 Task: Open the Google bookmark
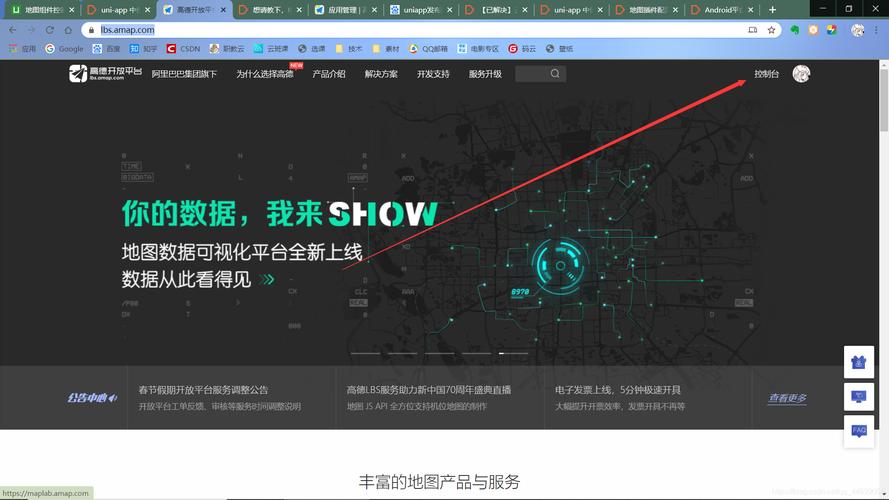[x=64, y=49]
